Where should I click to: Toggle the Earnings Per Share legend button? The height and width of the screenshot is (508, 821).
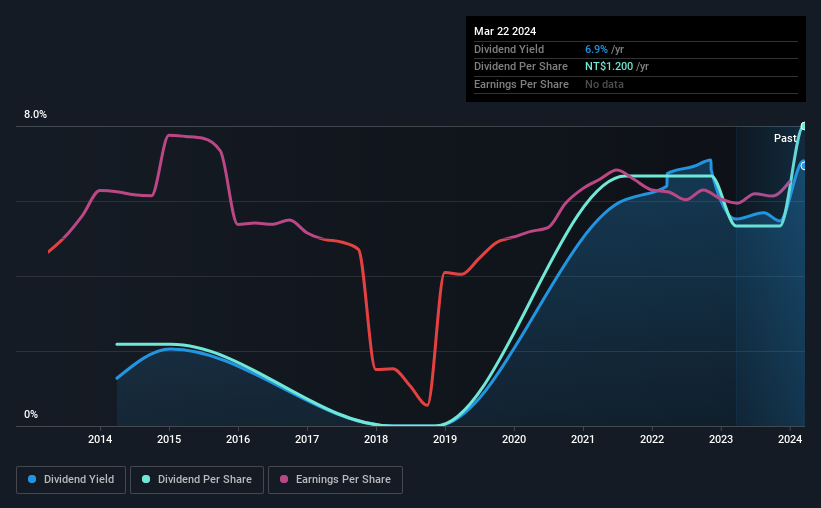(335, 479)
